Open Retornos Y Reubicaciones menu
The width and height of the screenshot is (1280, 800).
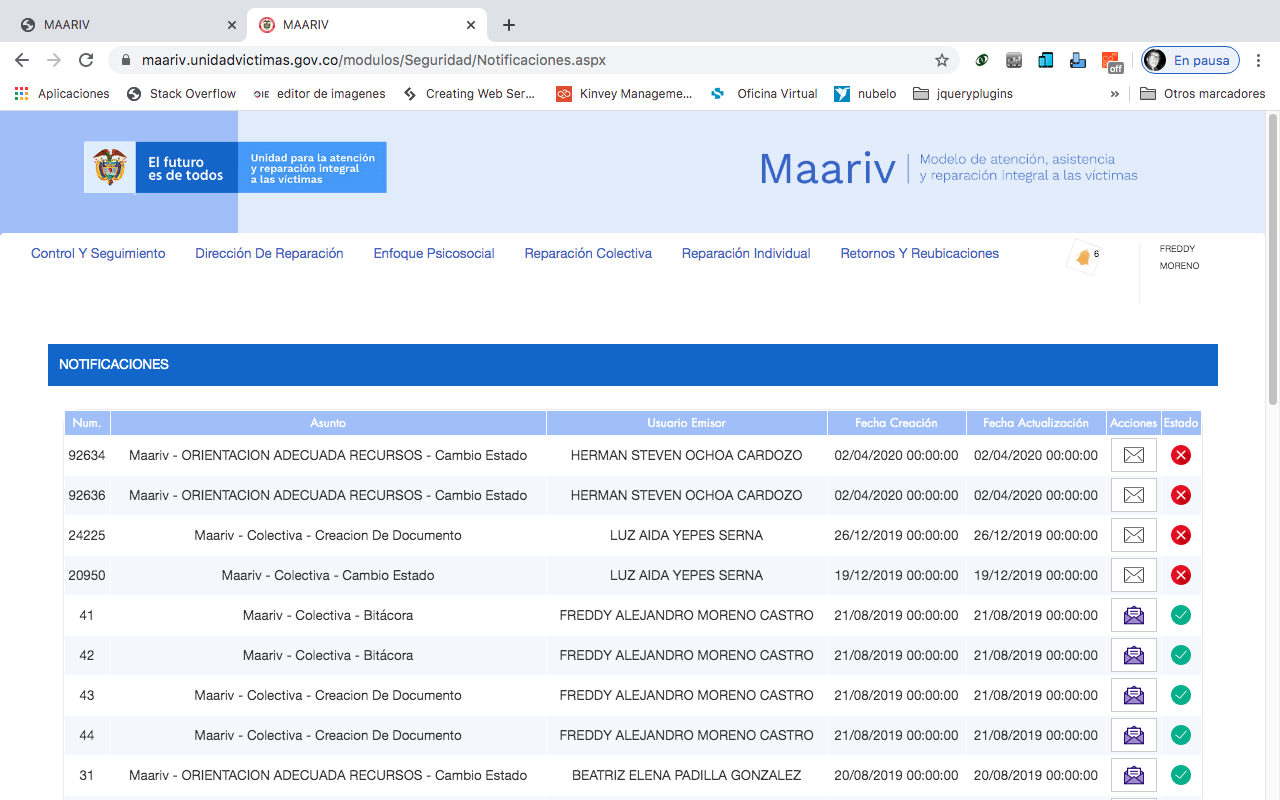click(x=920, y=254)
